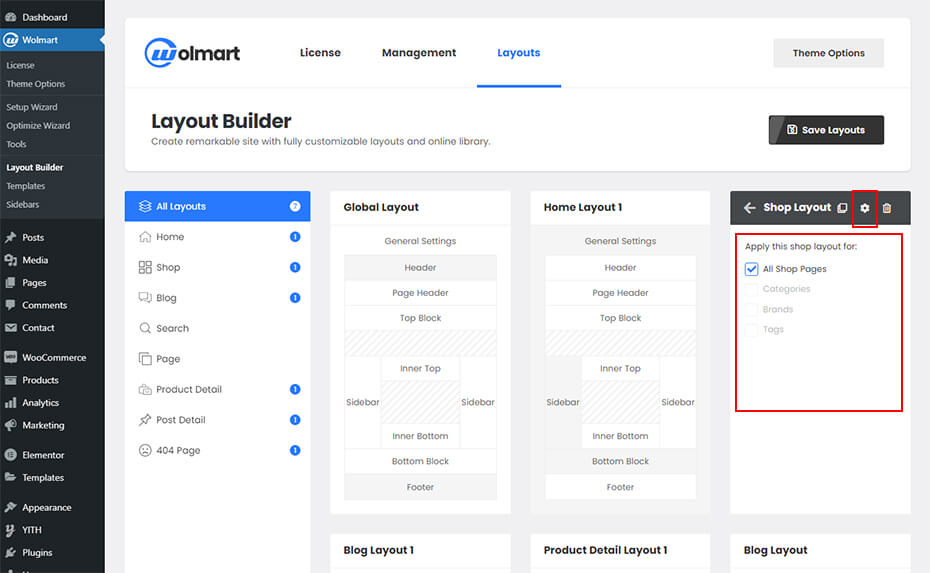Choose the 404 Page layout category

pos(178,450)
